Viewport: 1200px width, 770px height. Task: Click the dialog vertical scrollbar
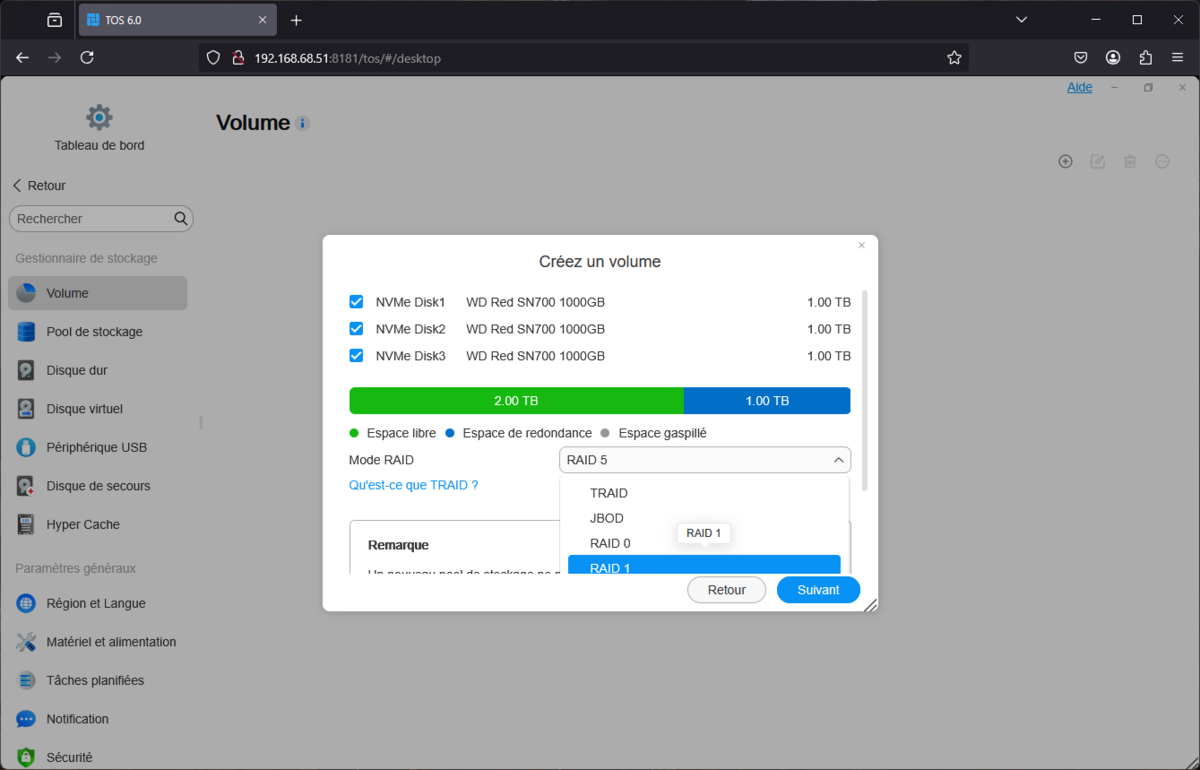864,390
